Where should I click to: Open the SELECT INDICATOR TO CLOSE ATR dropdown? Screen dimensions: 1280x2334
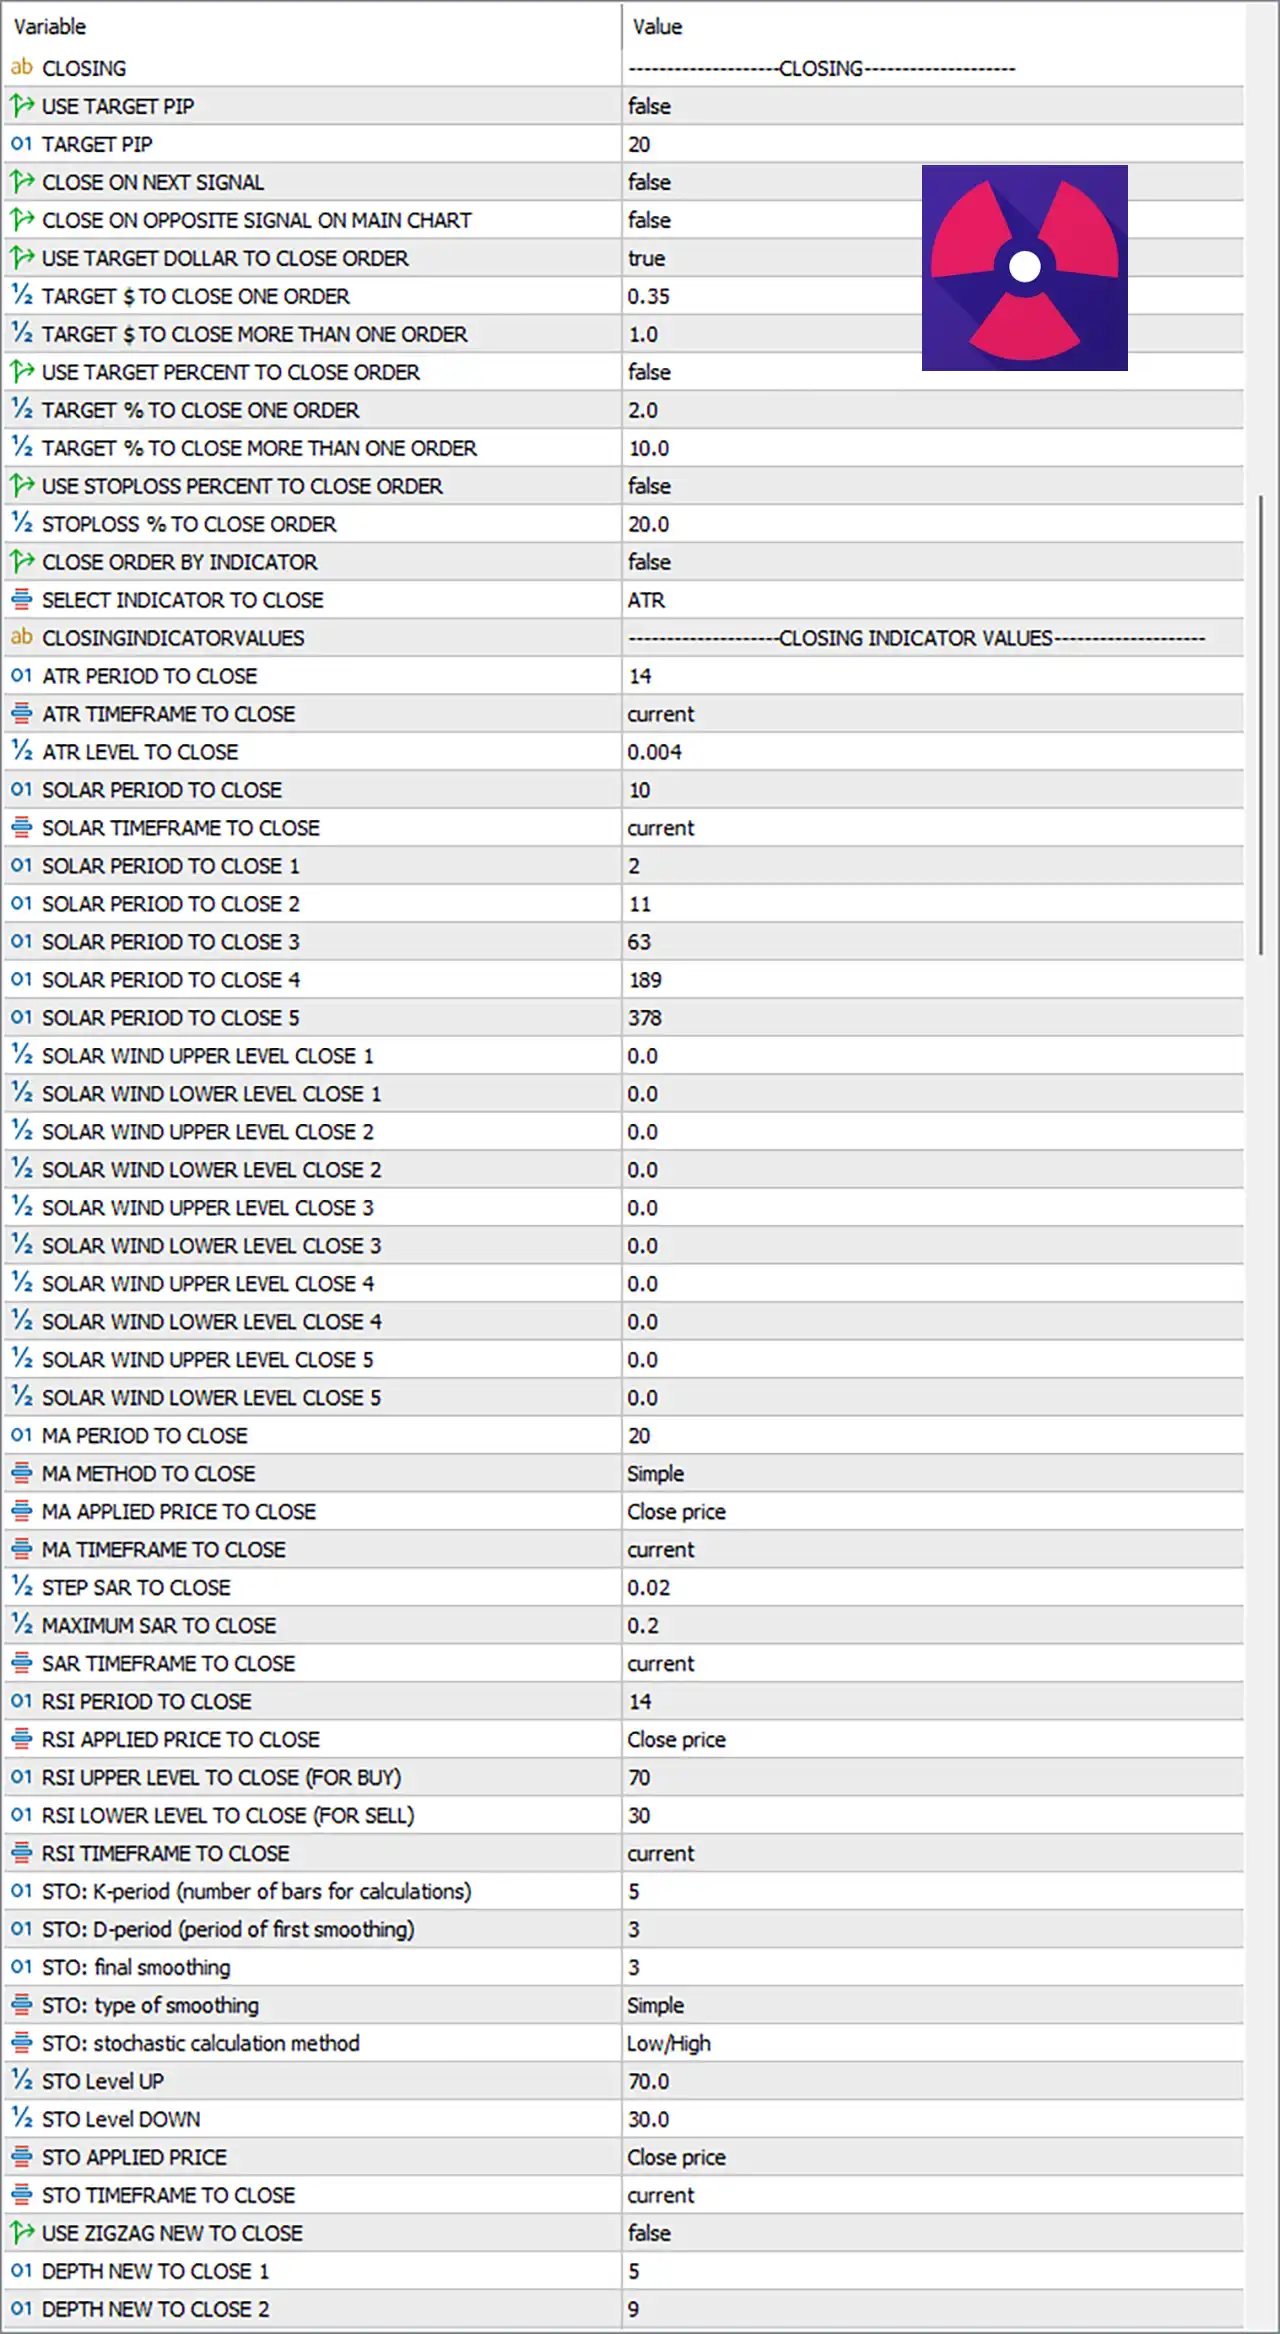click(932, 600)
